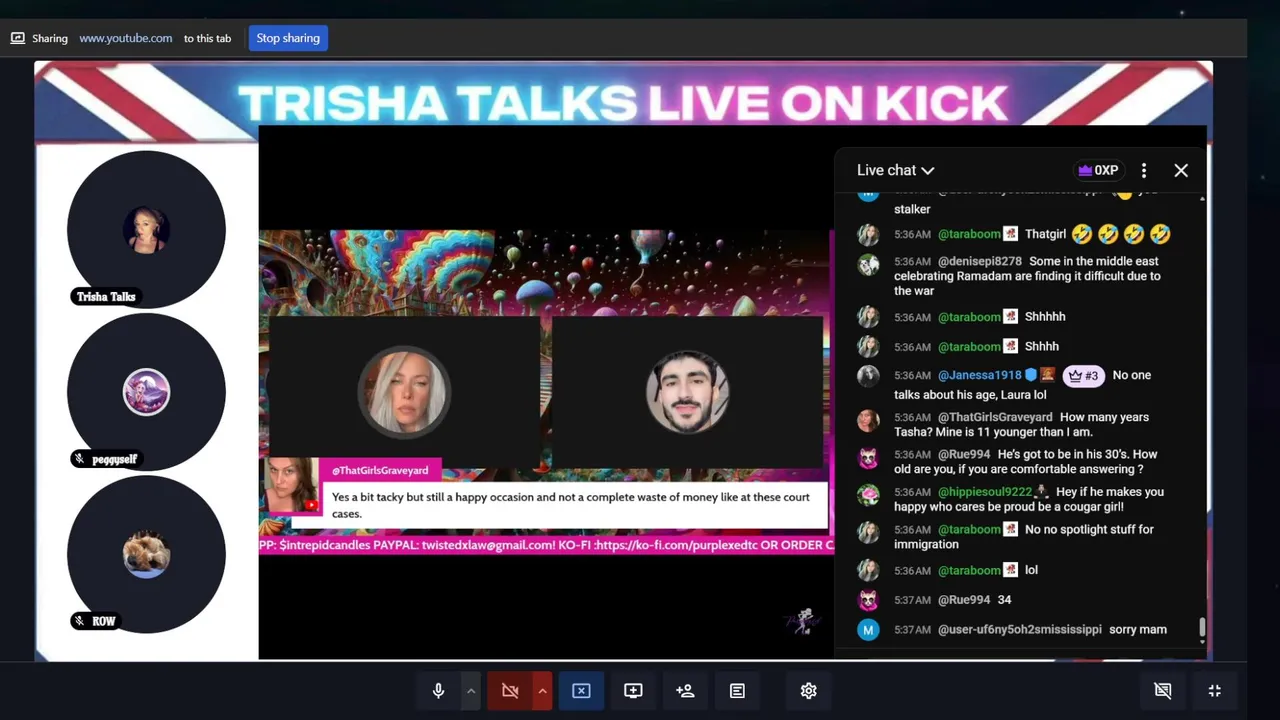This screenshot has height=720, width=1280.
Task: Click the scrolling PayPal ticker text
Action: tap(546, 545)
